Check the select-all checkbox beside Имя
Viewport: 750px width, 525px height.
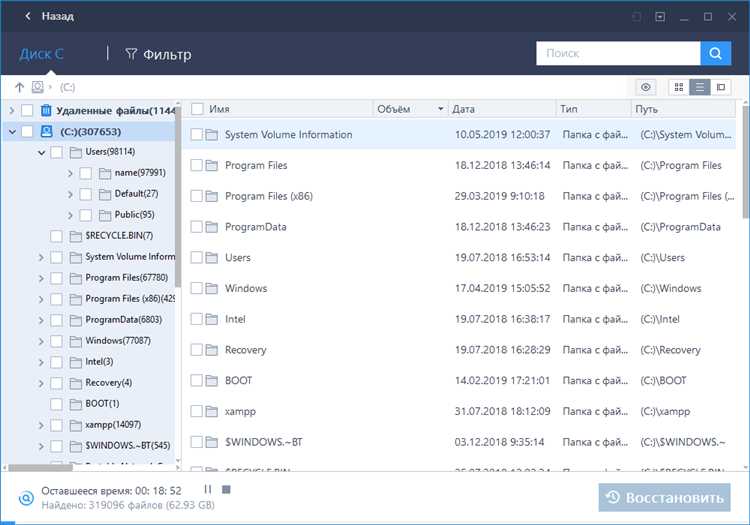(197, 109)
